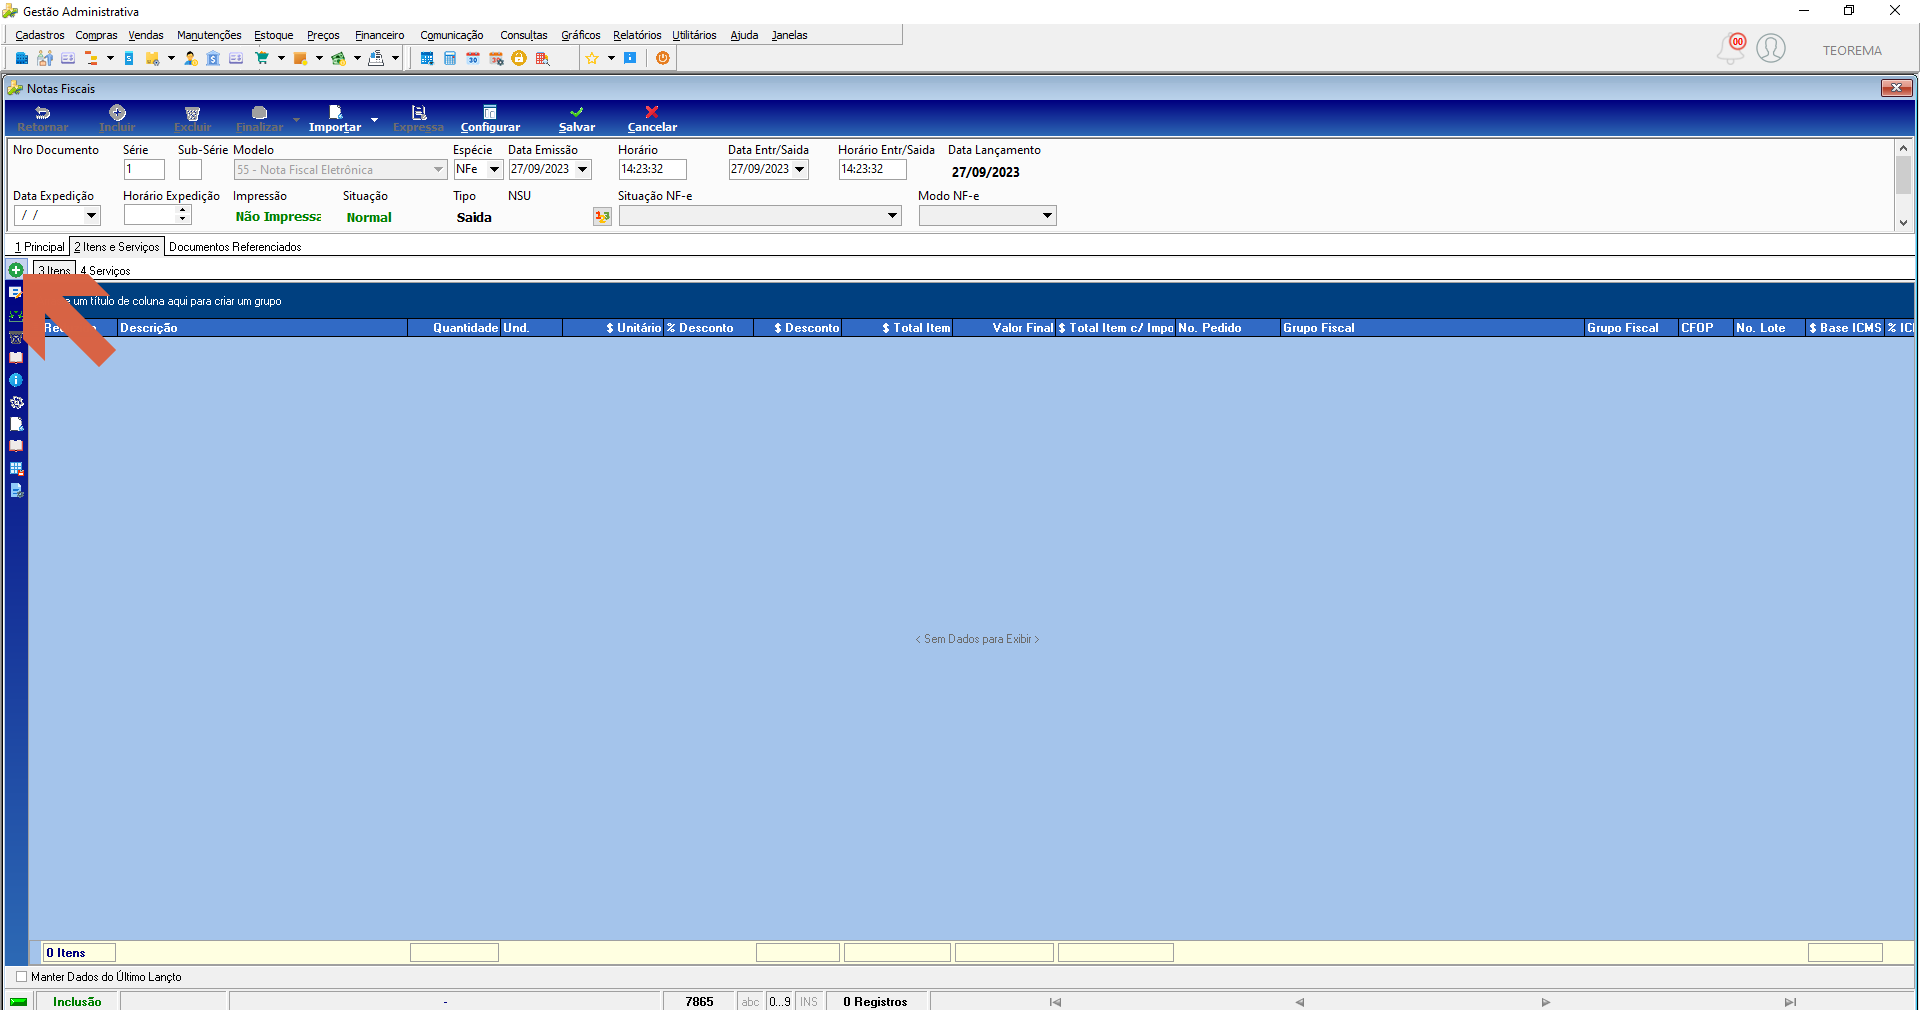
Task: Click the blue building icon in main toolbar
Action: [22, 58]
